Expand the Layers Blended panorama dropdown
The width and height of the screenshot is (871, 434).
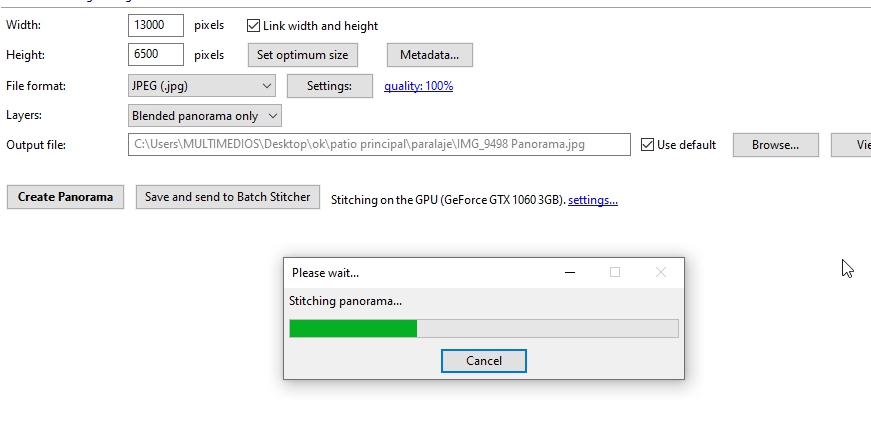(x=205, y=116)
